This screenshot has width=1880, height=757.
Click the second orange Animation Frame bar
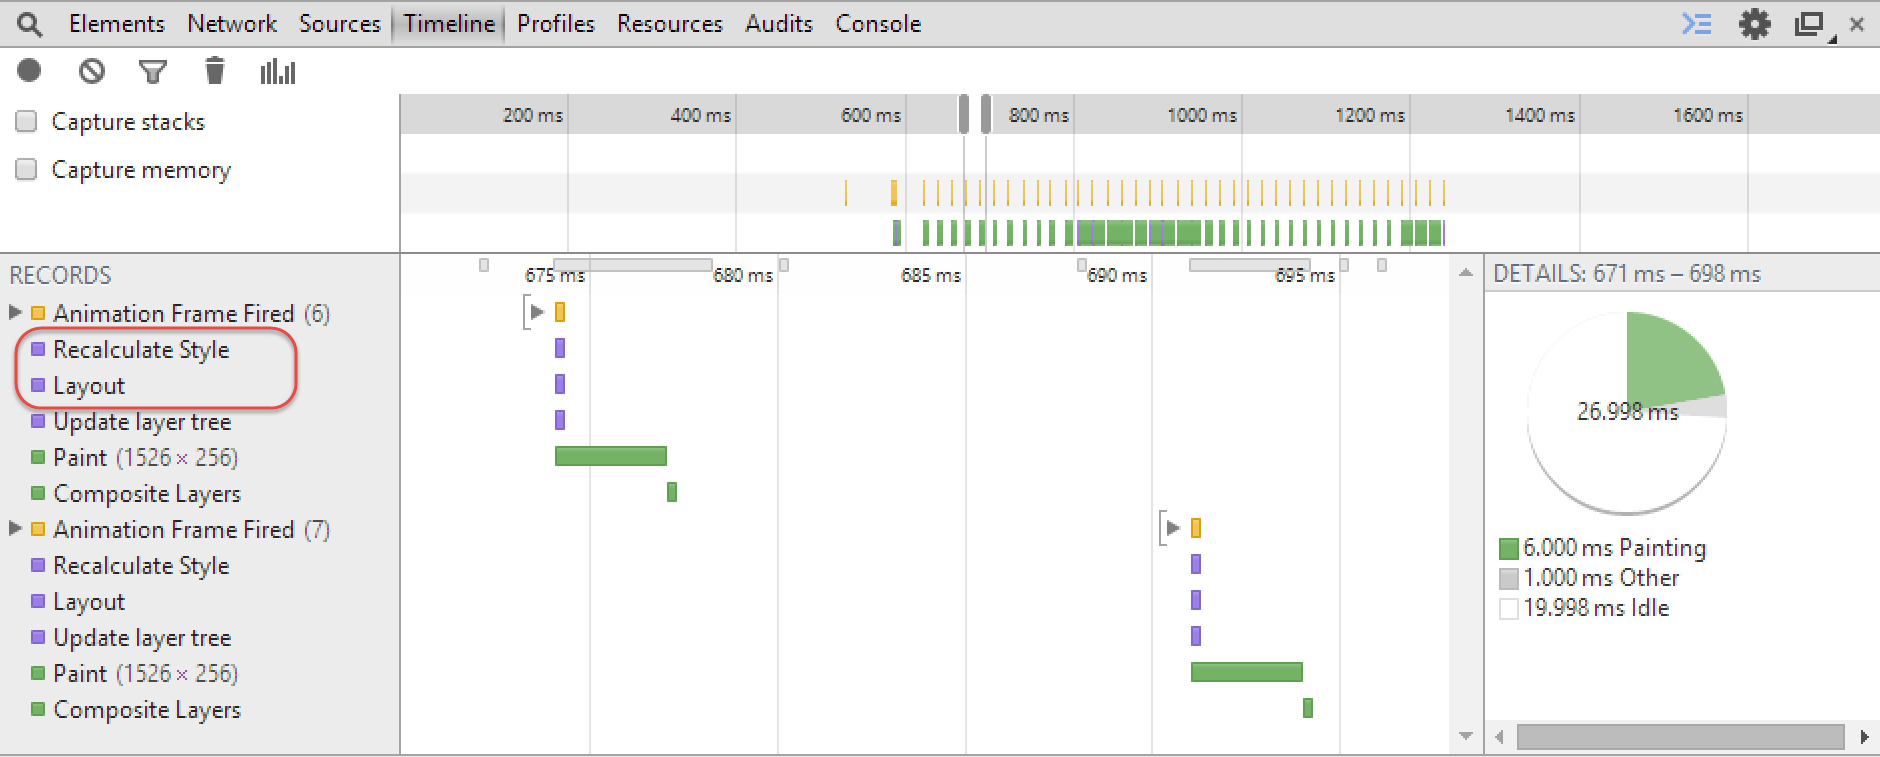click(x=1196, y=528)
